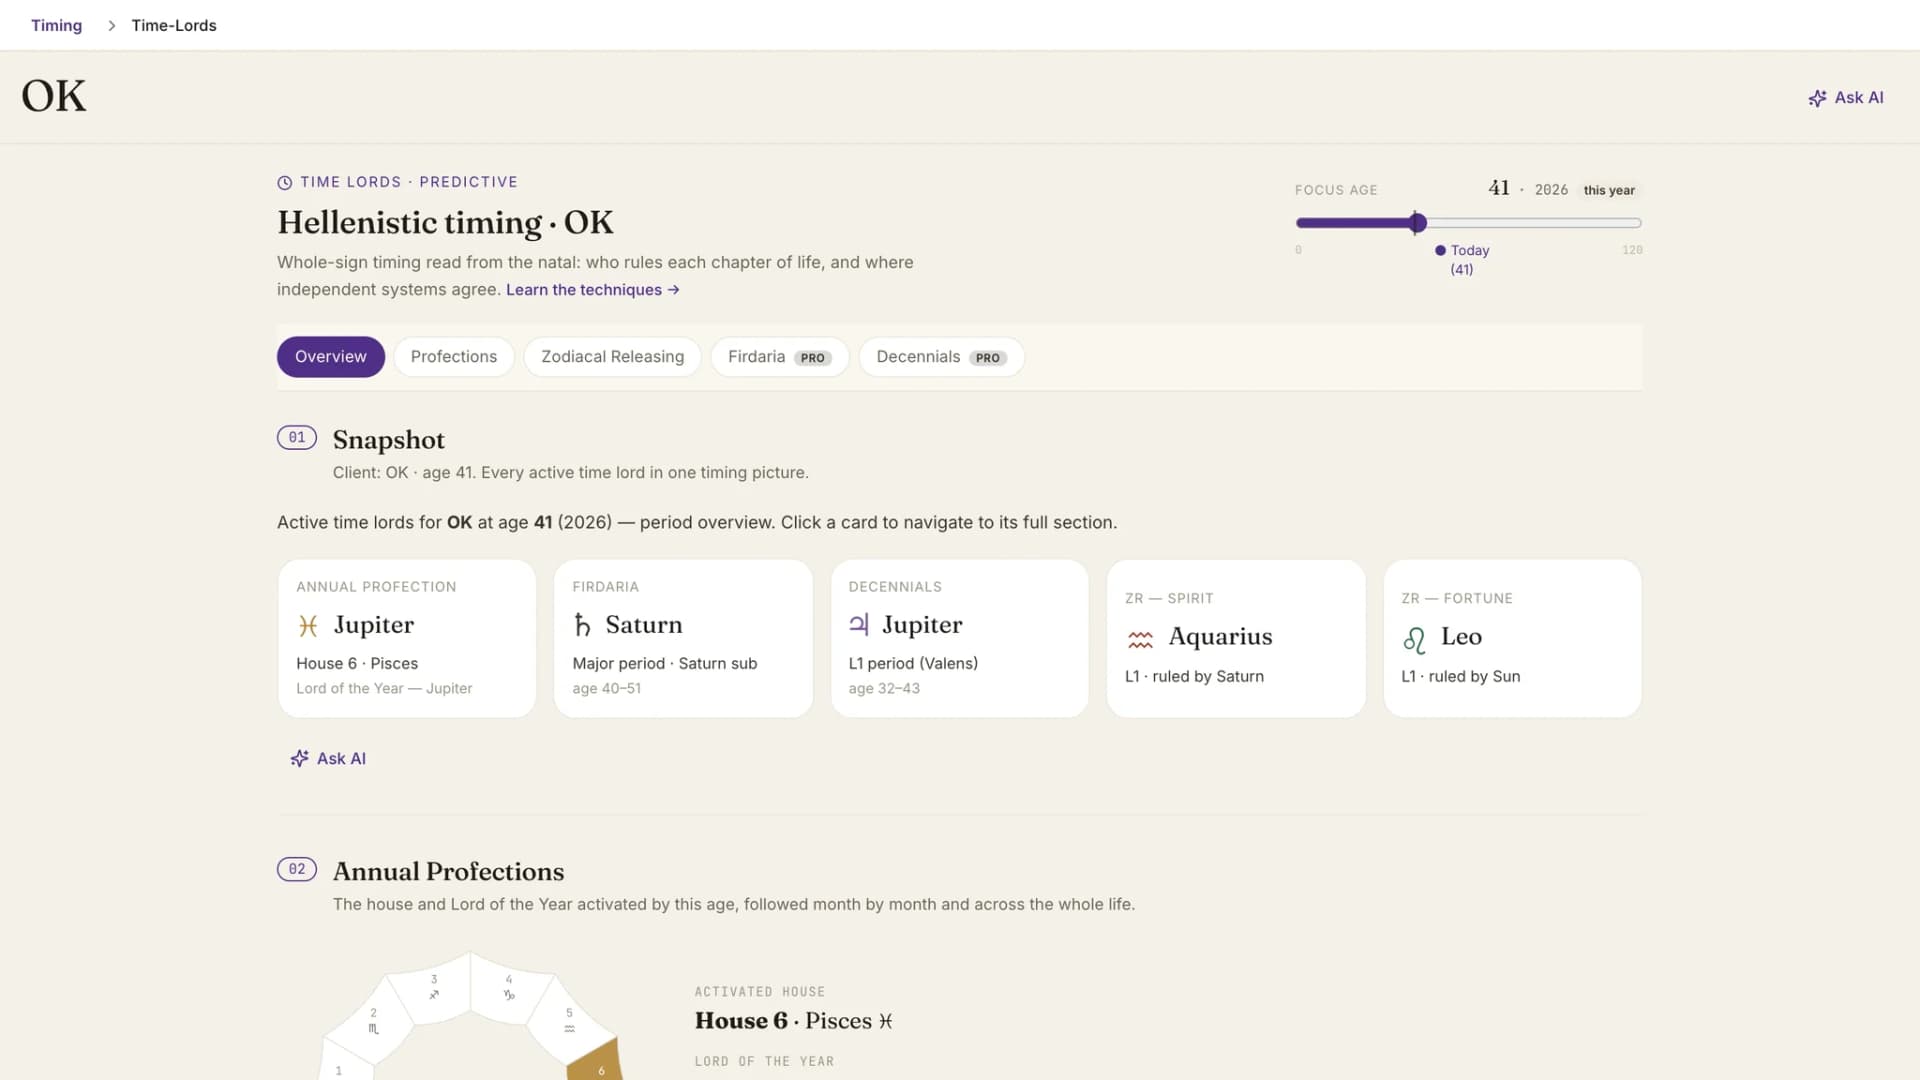The height and width of the screenshot is (1080, 1920).
Task: Click the 02 Annual Profections number badge
Action: (297, 869)
